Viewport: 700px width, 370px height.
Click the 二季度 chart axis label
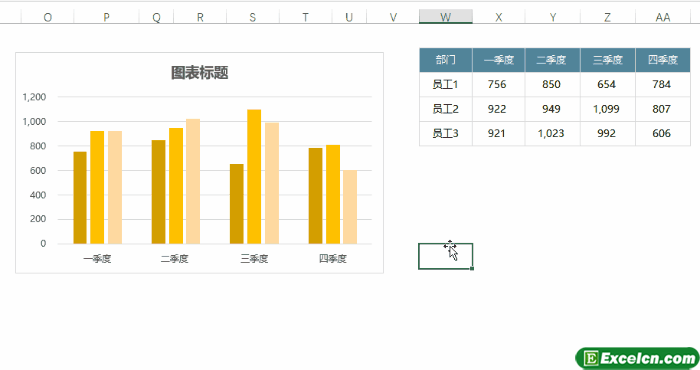175,258
